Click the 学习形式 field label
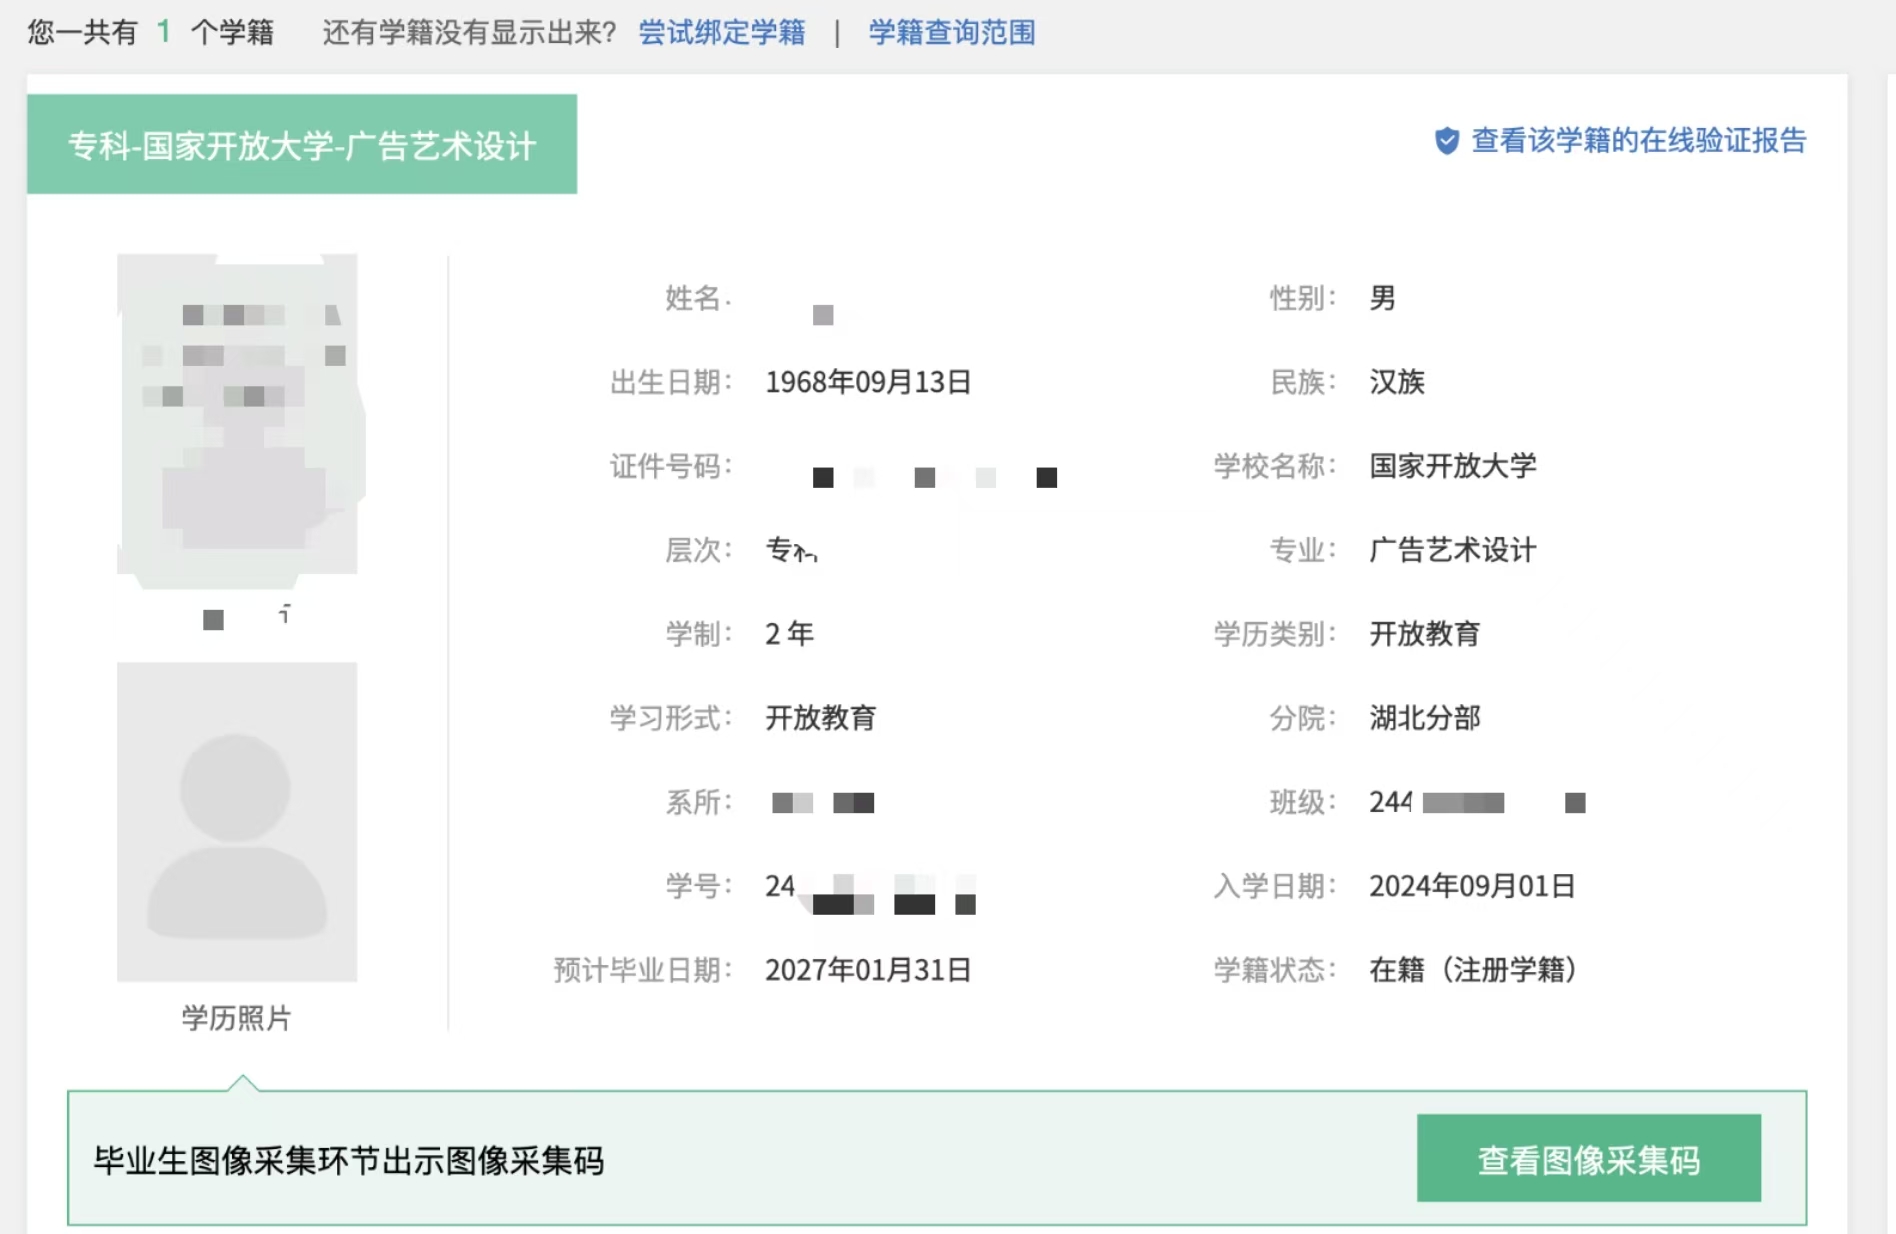Viewport: 1896px width, 1234px height. tap(671, 718)
